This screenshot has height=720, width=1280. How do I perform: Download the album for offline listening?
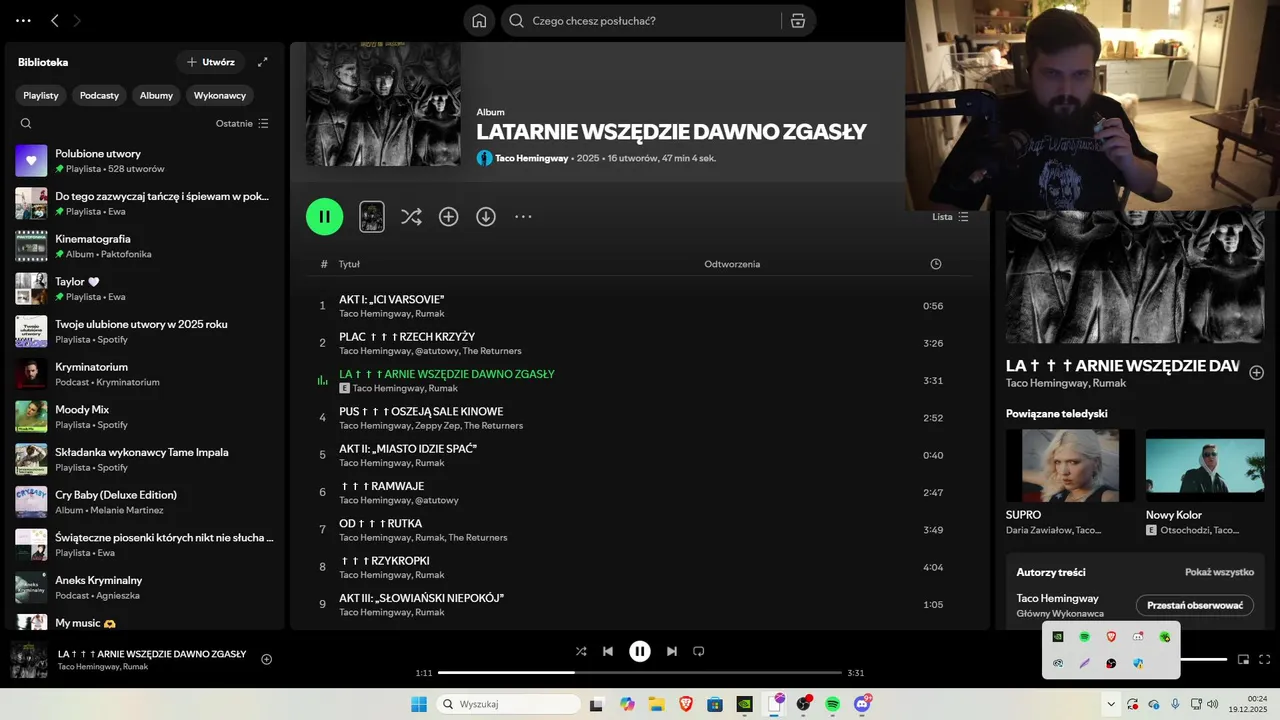click(x=486, y=217)
